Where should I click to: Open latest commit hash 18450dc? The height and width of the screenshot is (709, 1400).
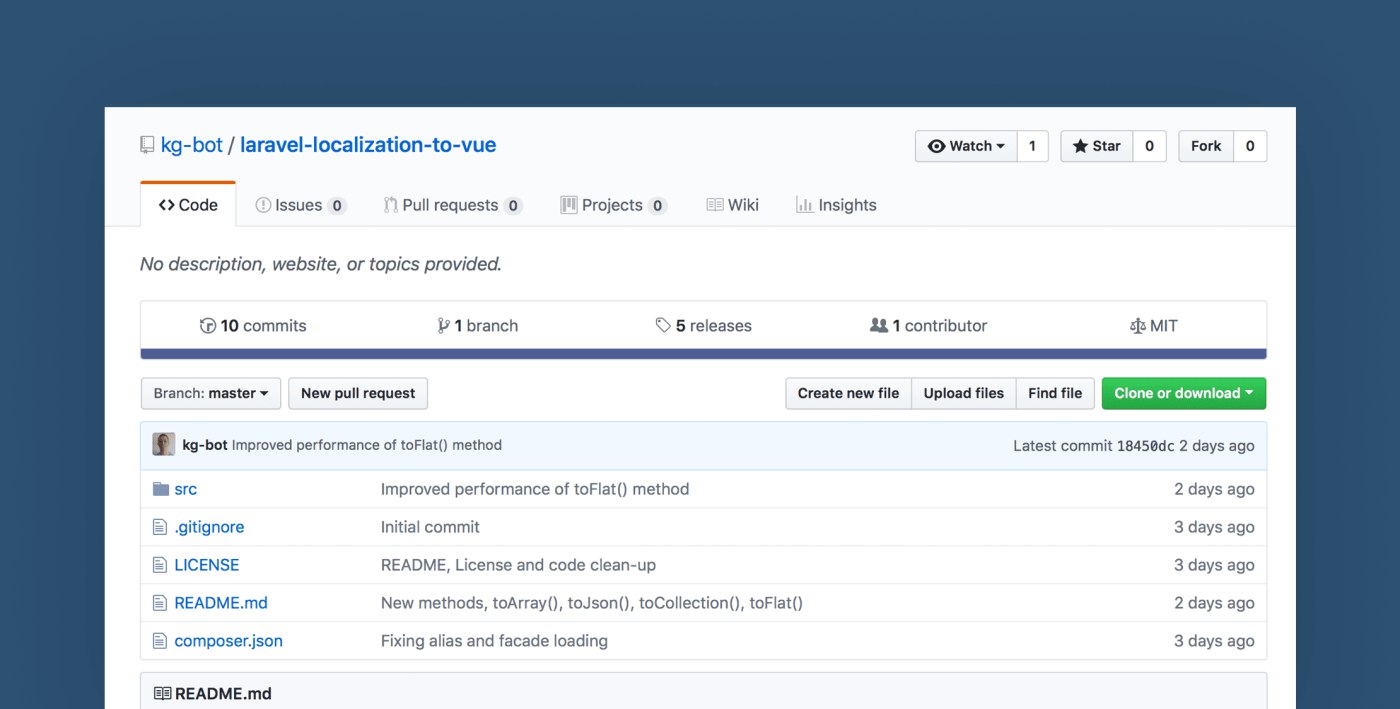(x=1146, y=446)
